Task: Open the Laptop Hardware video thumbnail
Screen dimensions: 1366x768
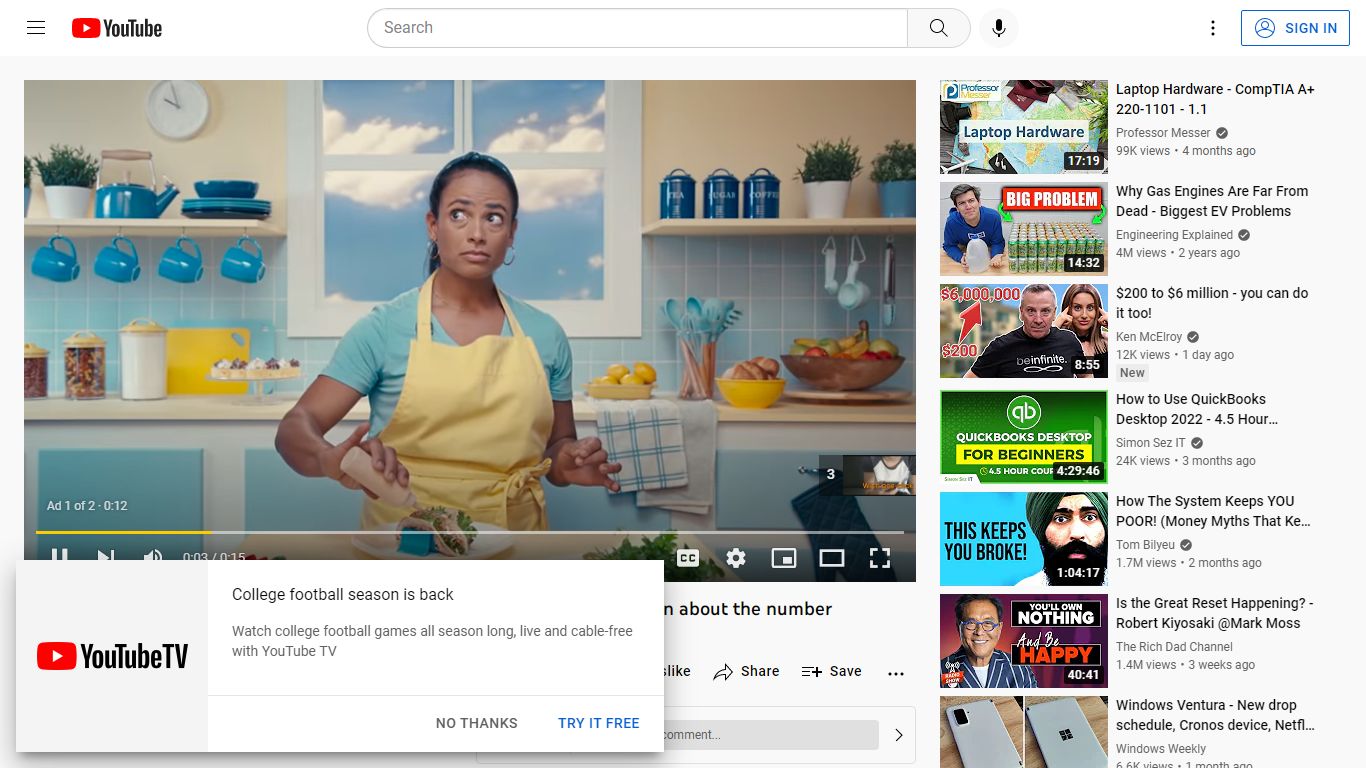Action: [1024, 127]
